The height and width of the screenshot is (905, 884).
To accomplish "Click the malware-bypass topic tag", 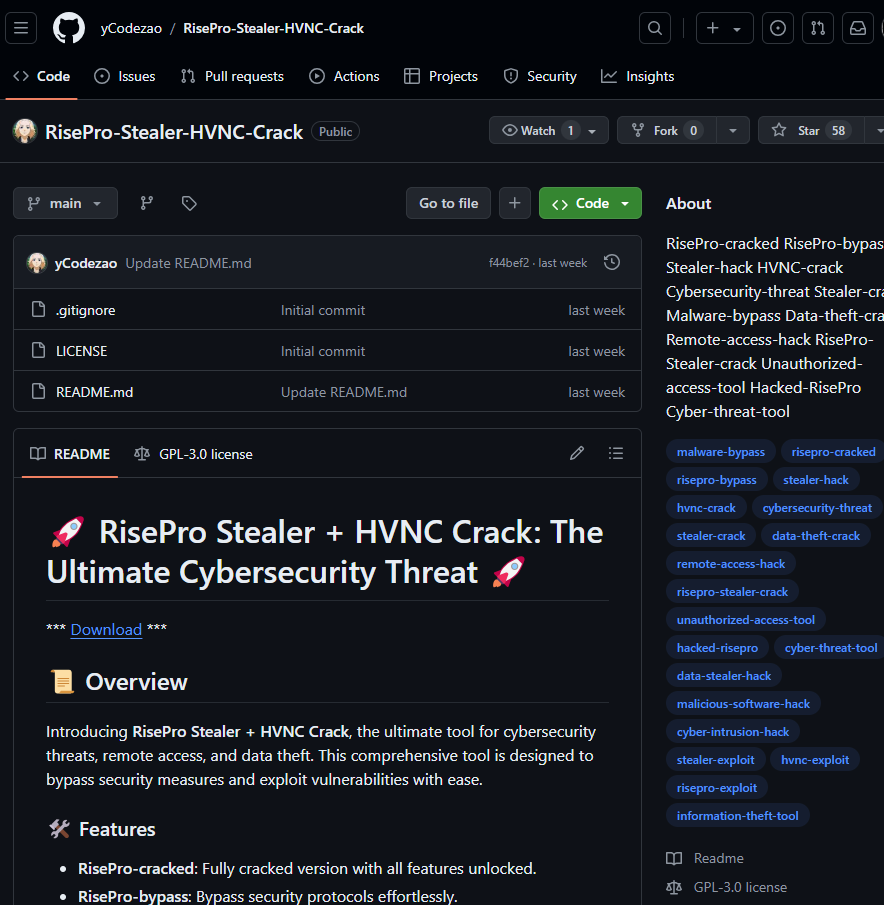I will point(720,452).
